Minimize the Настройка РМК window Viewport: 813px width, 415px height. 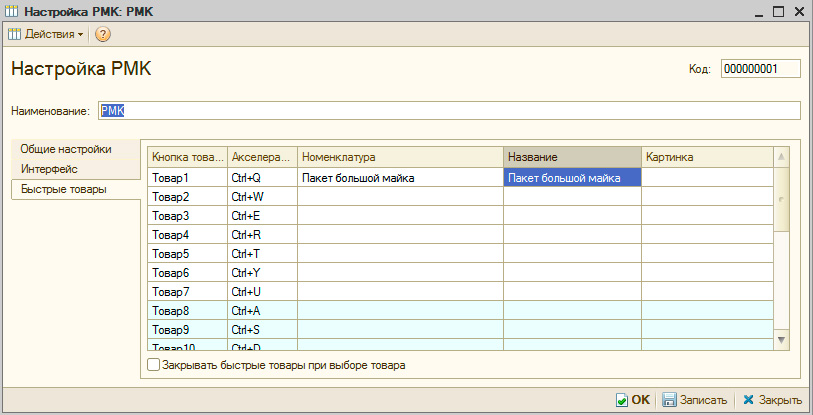coord(760,11)
